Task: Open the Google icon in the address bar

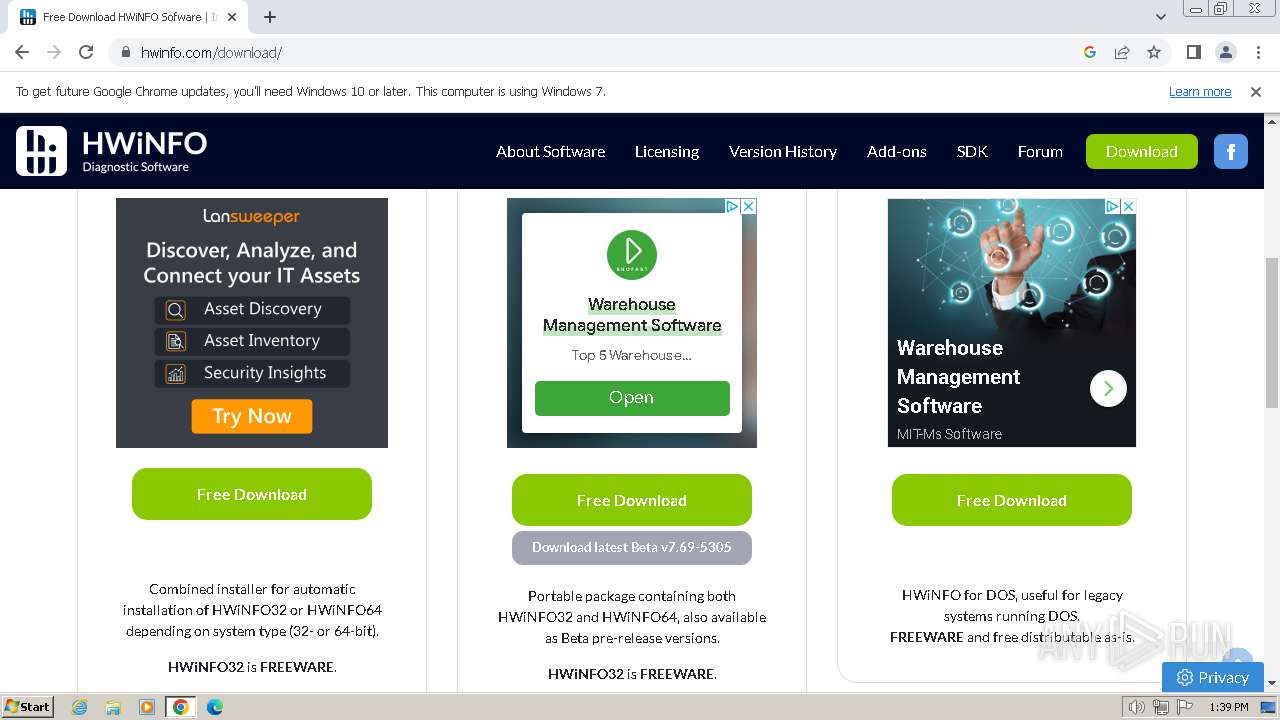Action: point(1090,52)
